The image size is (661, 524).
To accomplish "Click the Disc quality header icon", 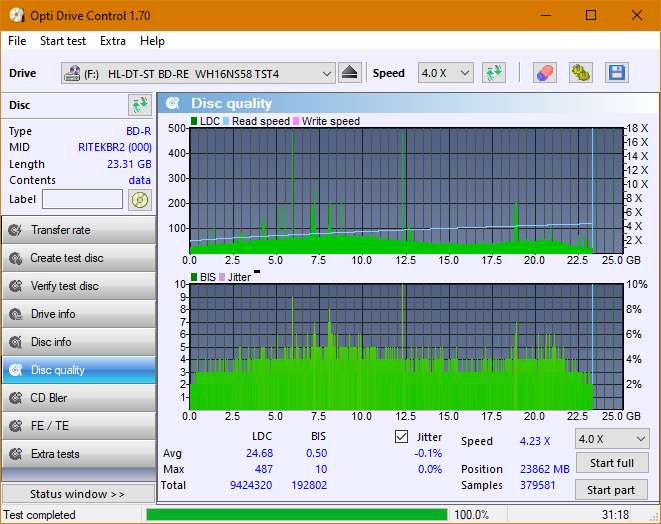I will click(x=173, y=103).
